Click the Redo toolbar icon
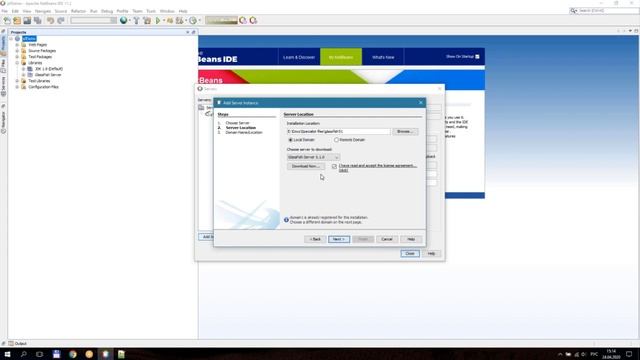The height and width of the screenshot is (360, 640). pyautogui.click(x=61, y=20)
